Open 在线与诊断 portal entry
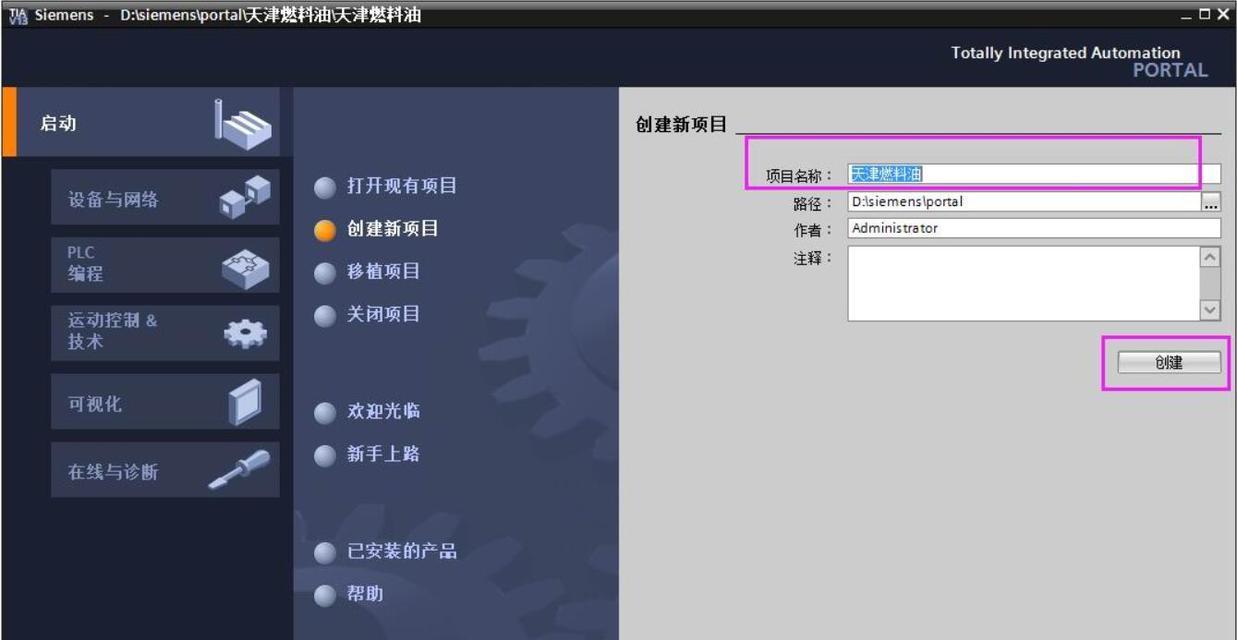This screenshot has height=640, width=1237. 165,470
